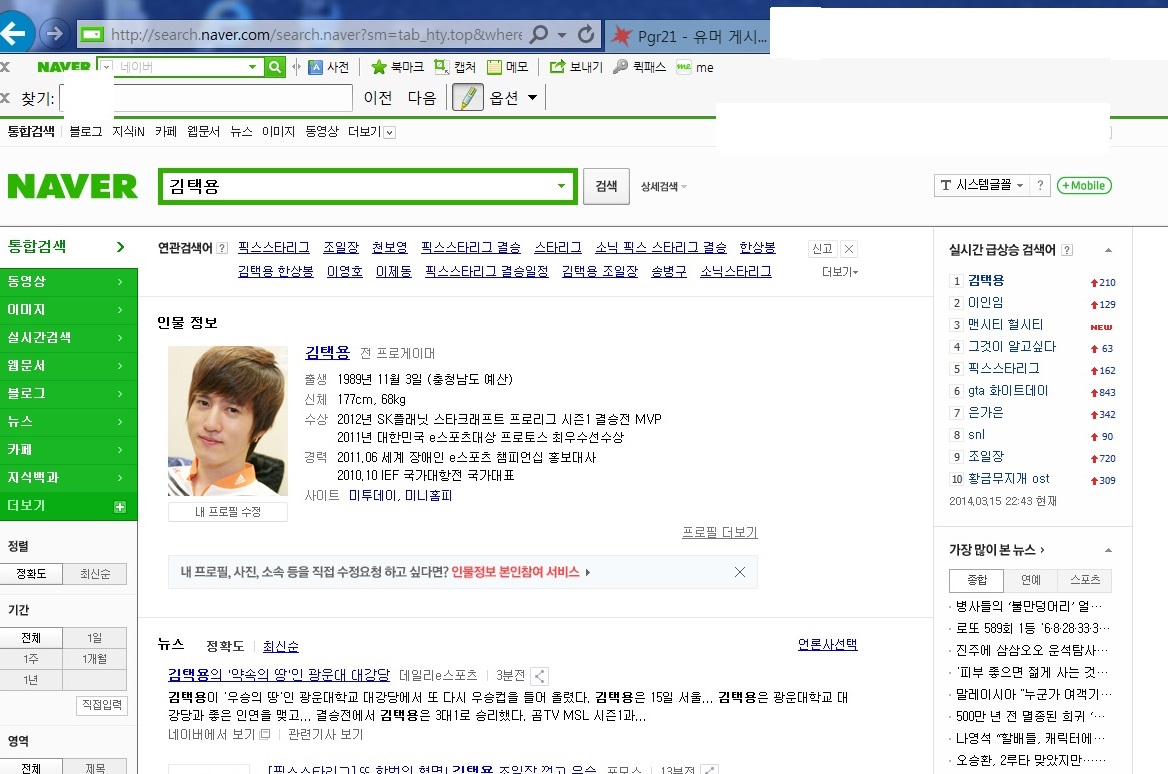Open the 메모 memo tool

507,67
